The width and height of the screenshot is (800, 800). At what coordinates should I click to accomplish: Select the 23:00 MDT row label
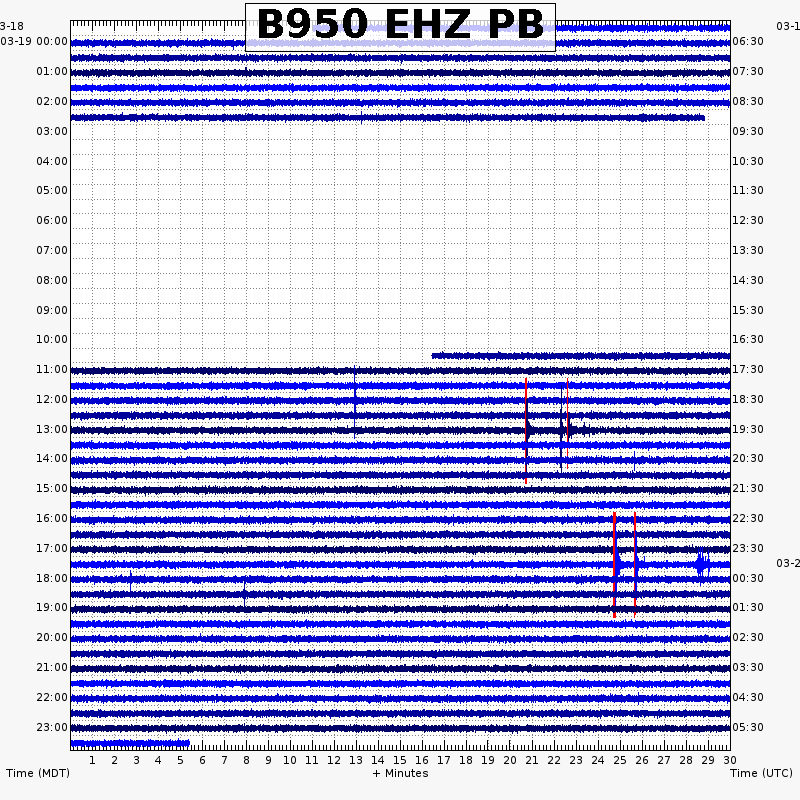tap(52, 727)
